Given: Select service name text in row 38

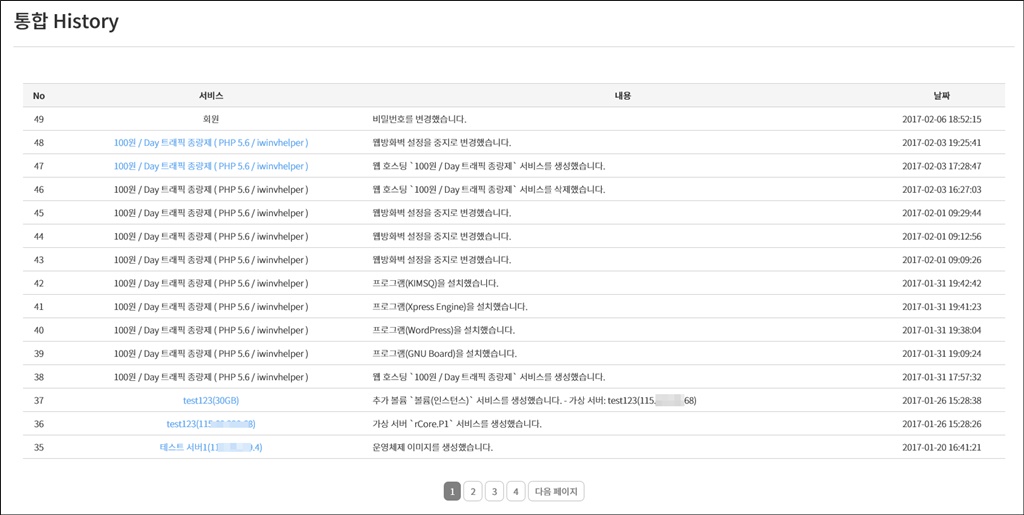Looking at the screenshot, I should coord(211,377).
